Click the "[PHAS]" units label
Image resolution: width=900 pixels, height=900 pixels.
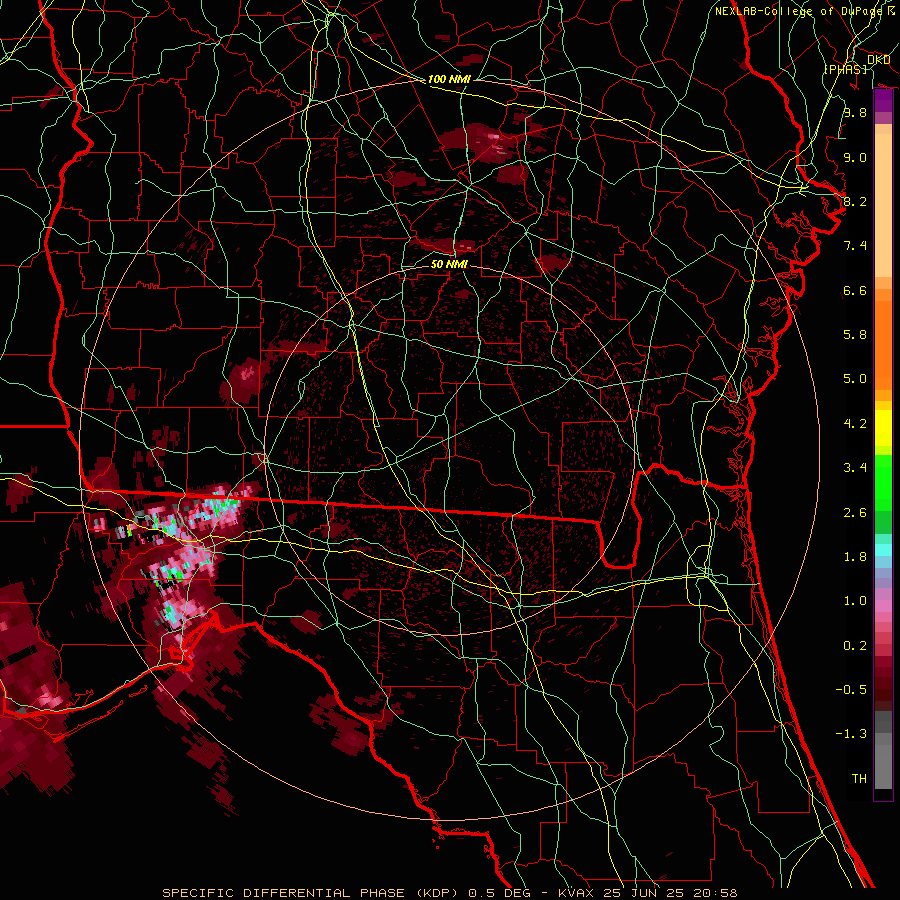pyautogui.click(x=845, y=69)
